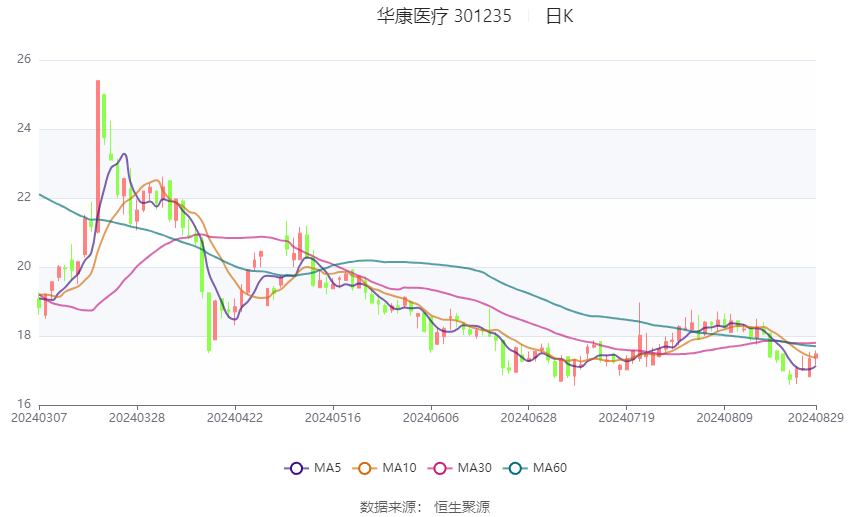Toggle the MA5 legend marker

pos(297,468)
